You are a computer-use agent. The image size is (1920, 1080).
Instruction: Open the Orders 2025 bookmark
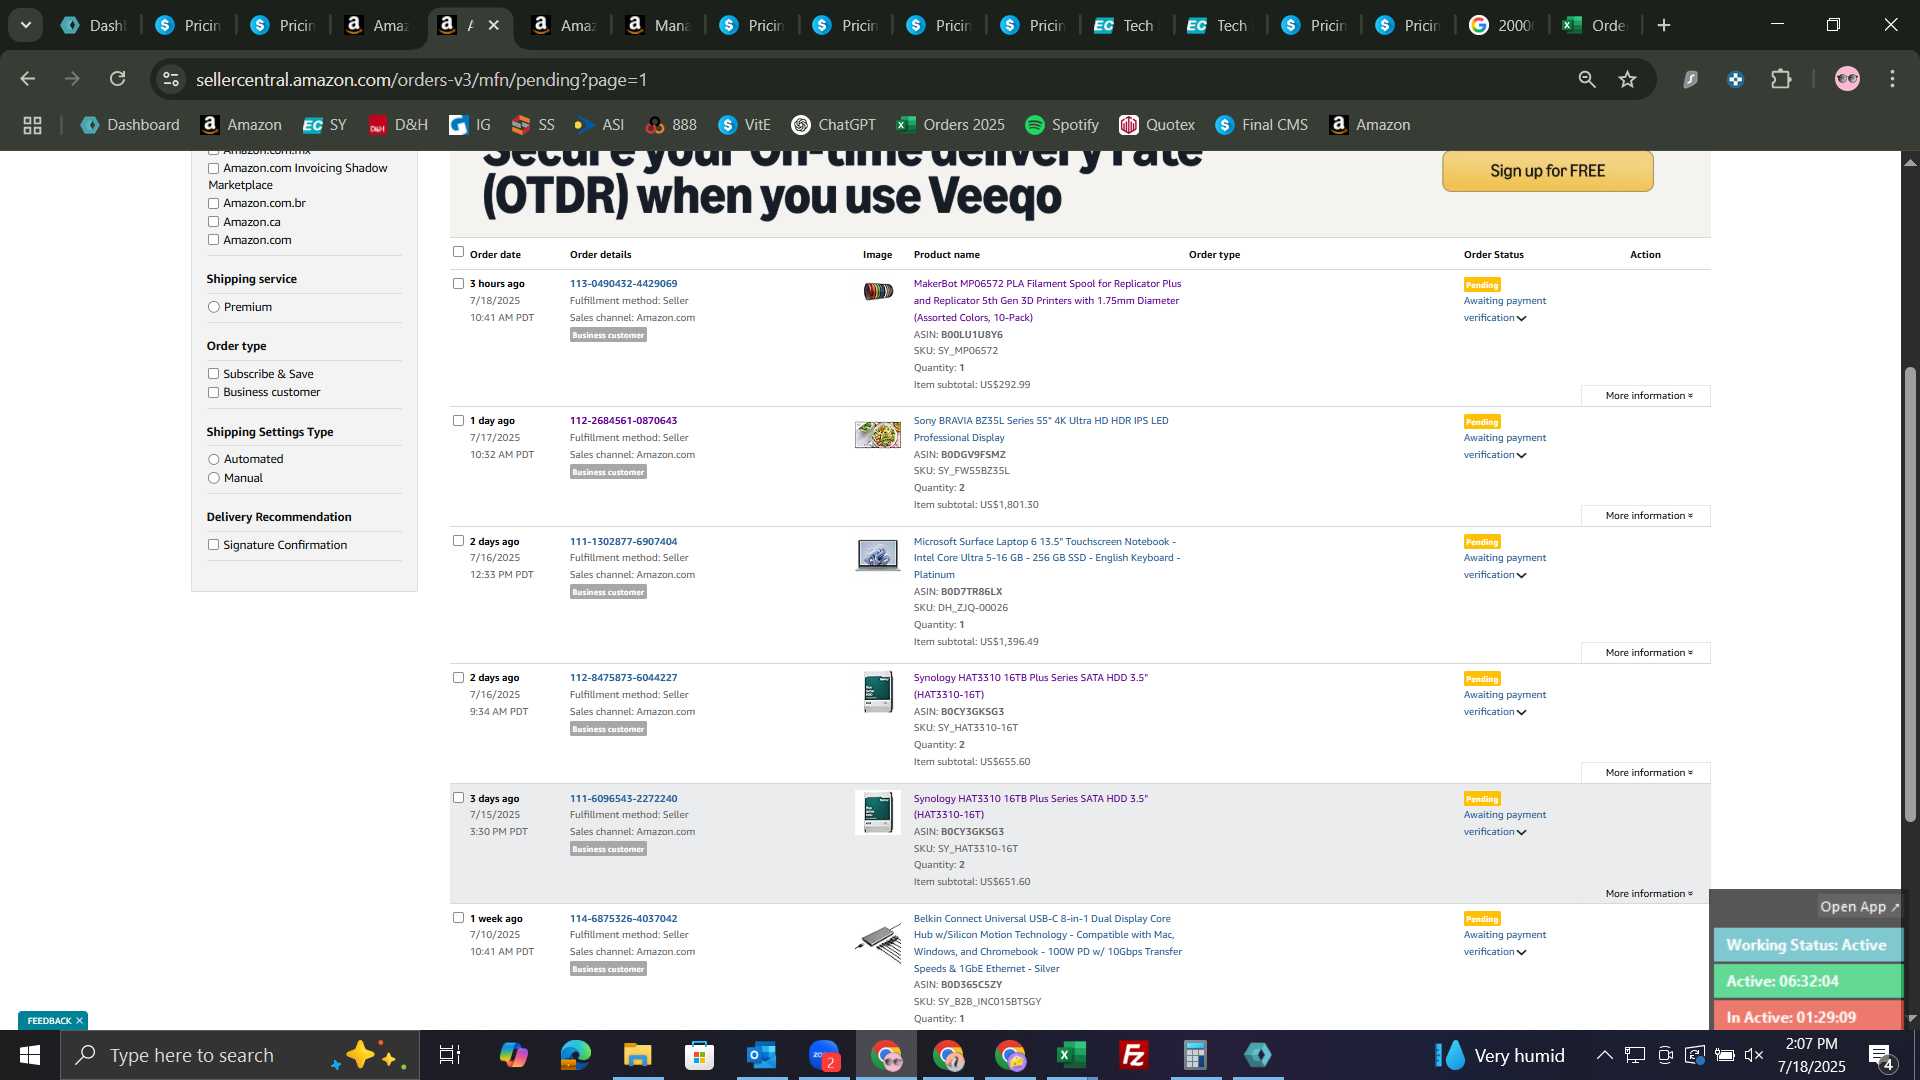[950, 125]
